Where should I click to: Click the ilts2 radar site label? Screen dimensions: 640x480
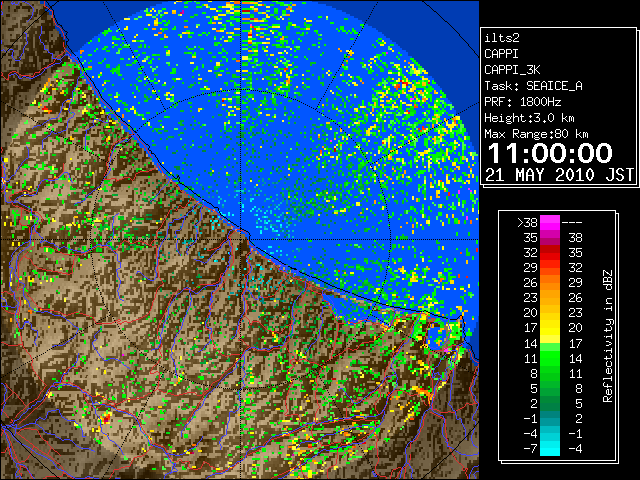click(502, 38)
